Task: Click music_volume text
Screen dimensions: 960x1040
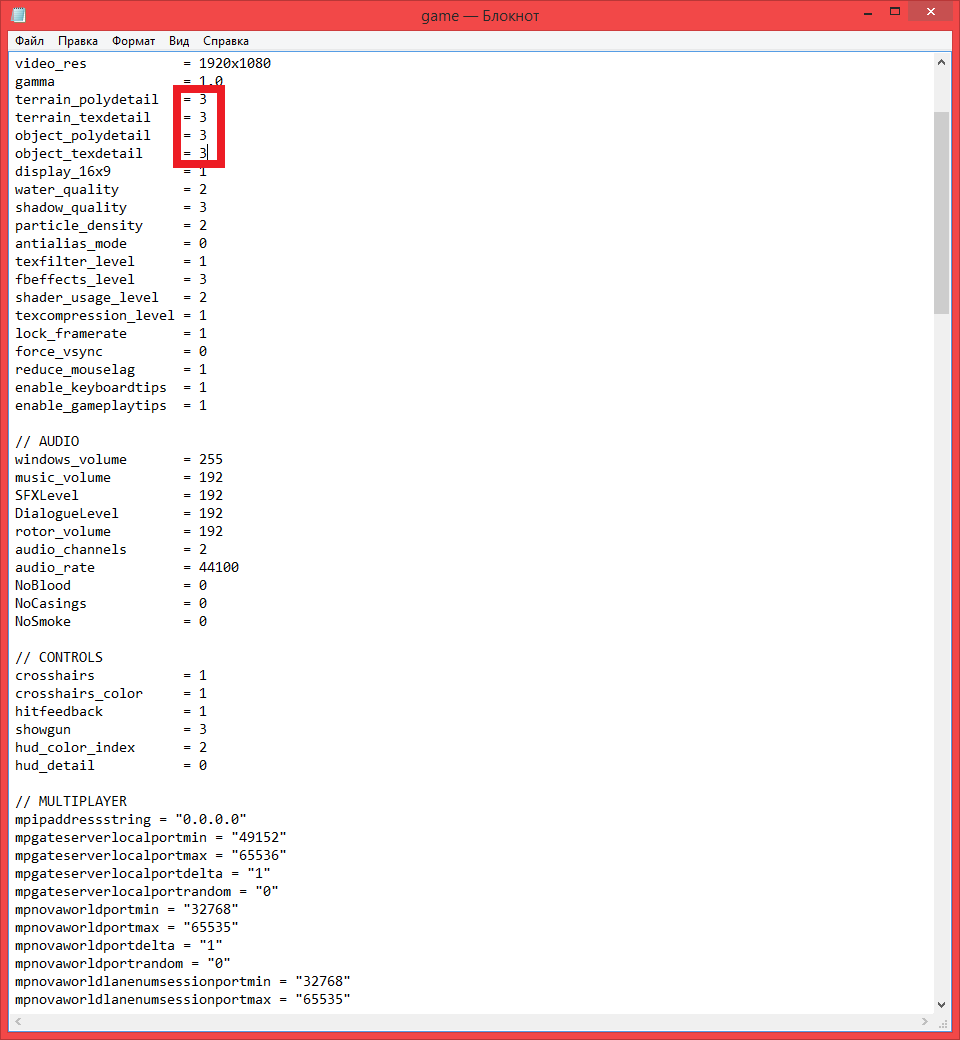Action: (x=63, y=478)
